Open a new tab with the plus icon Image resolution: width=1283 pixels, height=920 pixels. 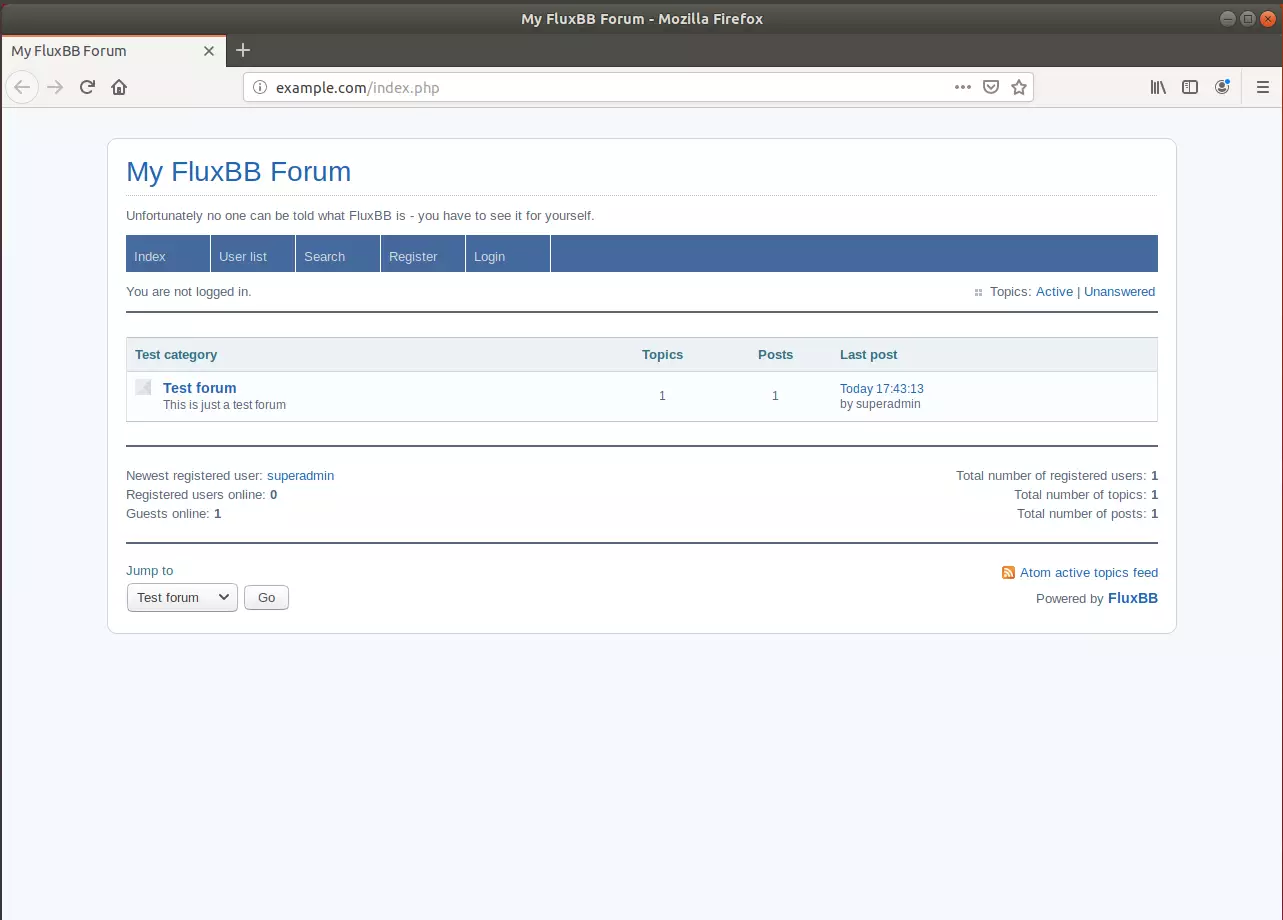click(243, 50)
